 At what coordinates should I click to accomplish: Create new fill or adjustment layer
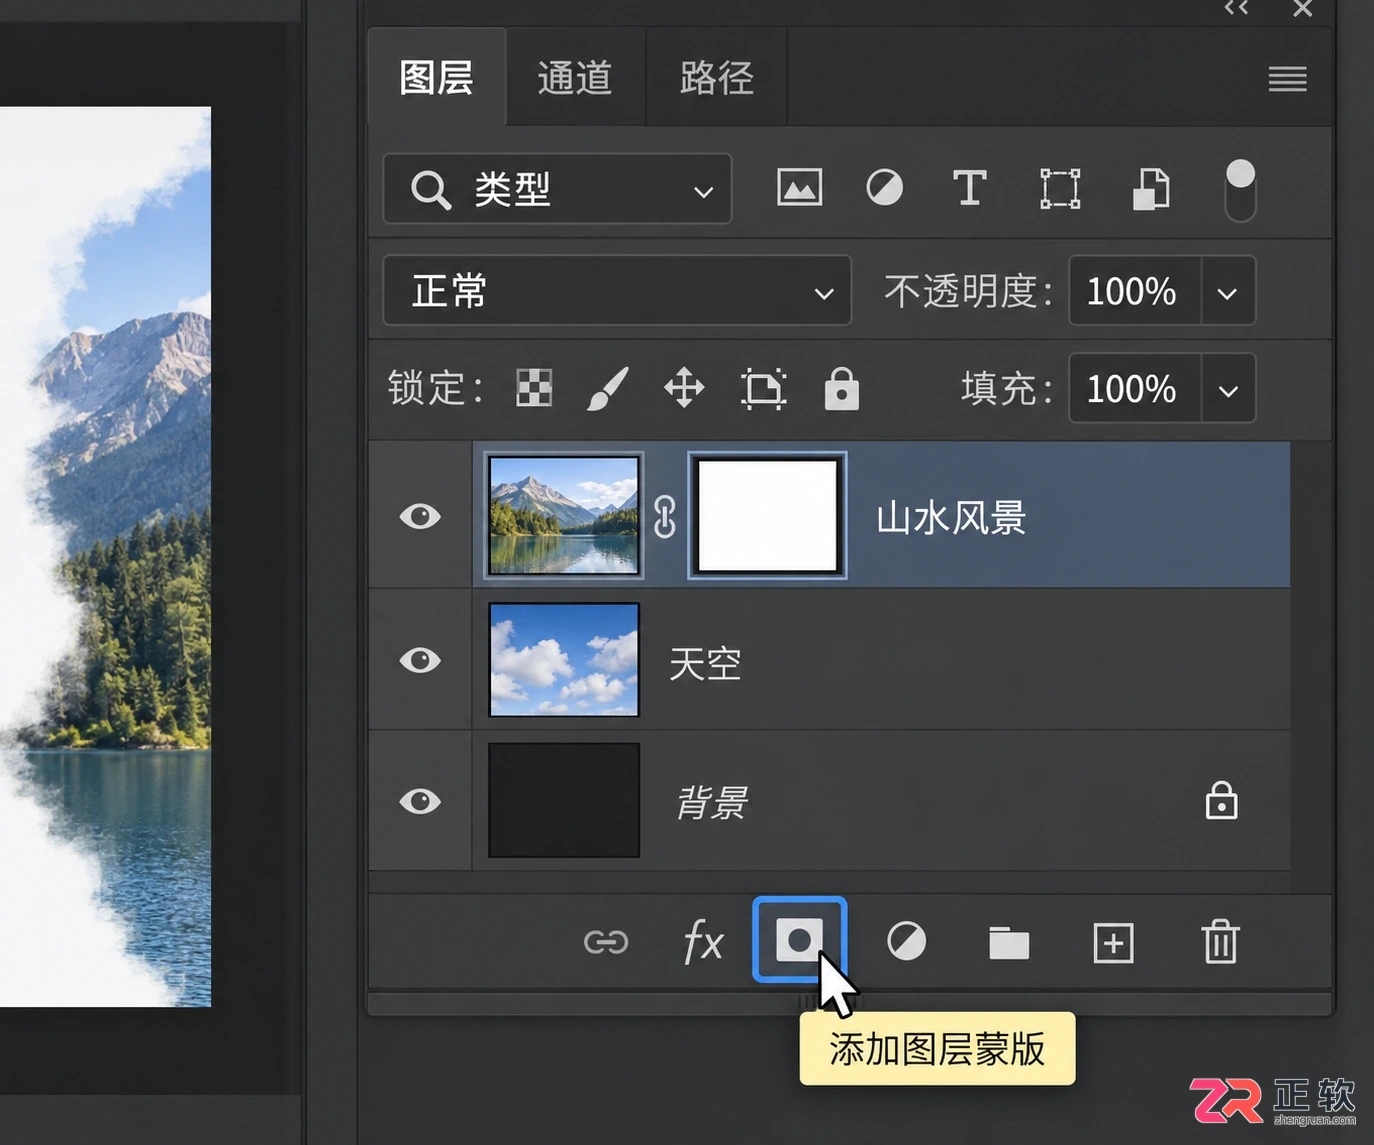[x=907, y=942]
